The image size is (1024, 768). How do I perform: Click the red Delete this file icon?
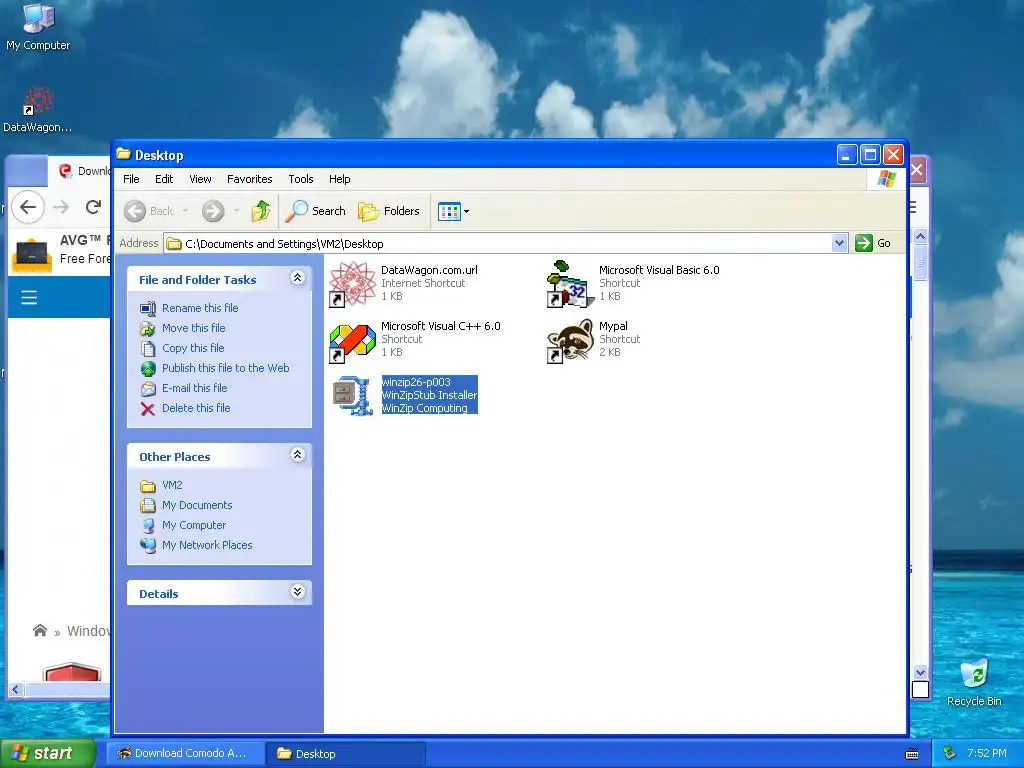click(148, 409)
